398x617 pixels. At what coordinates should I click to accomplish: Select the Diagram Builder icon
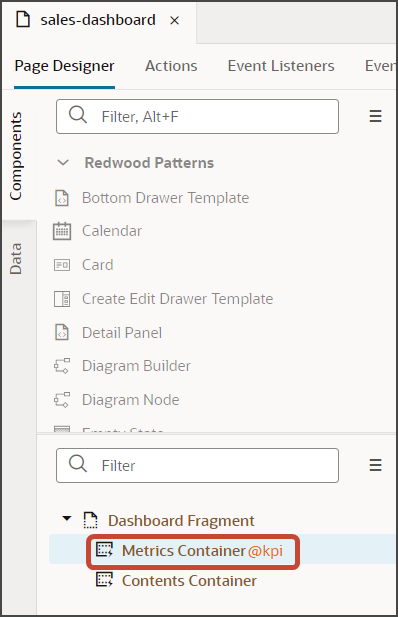click(62, 366)
